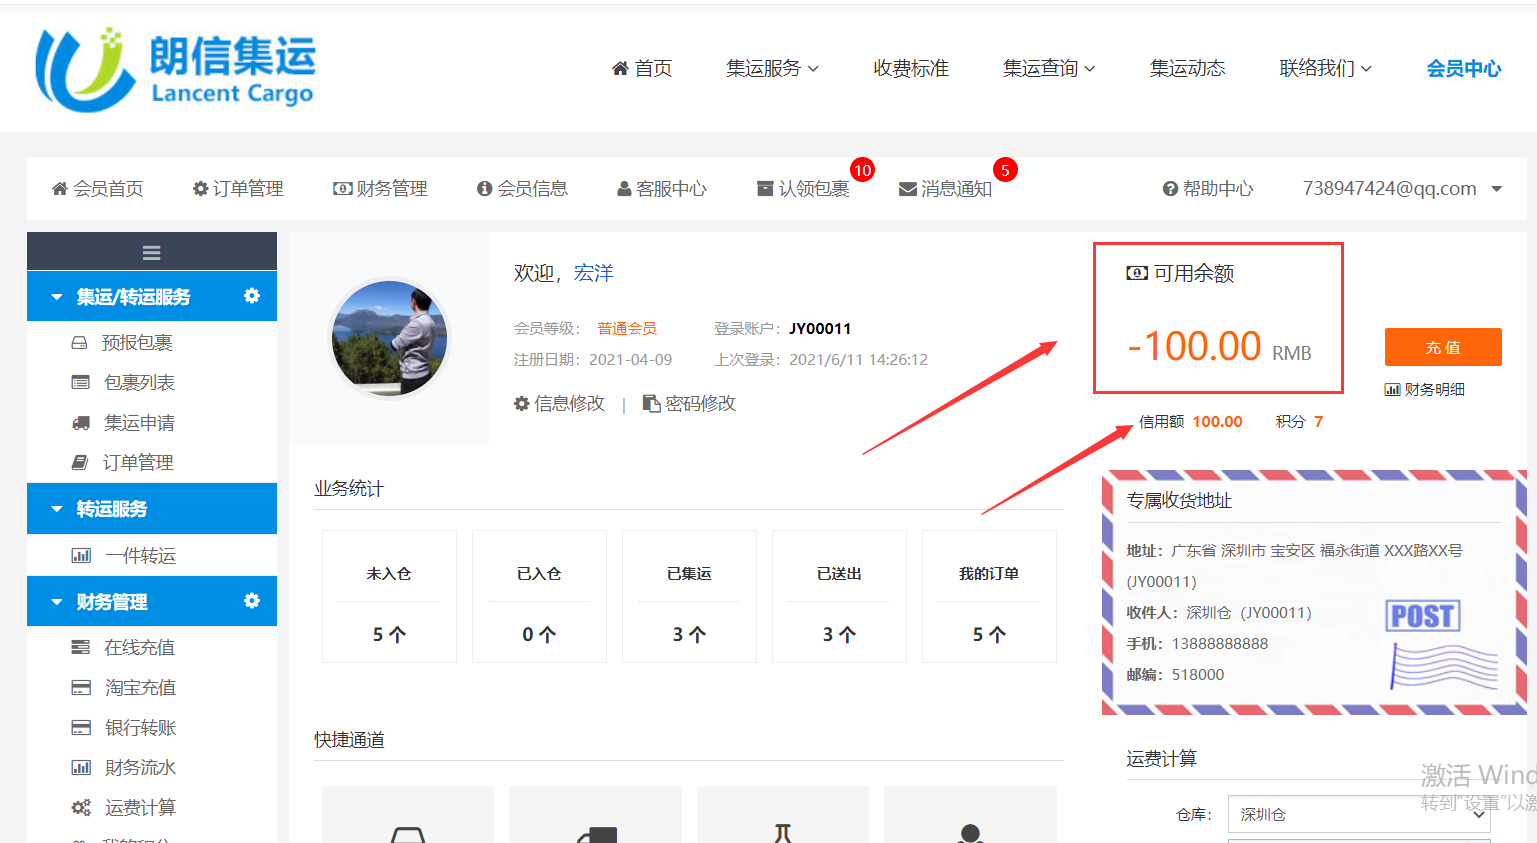
Task: Click the 财务明细 chart icon link
Action: coord(1424,389)
